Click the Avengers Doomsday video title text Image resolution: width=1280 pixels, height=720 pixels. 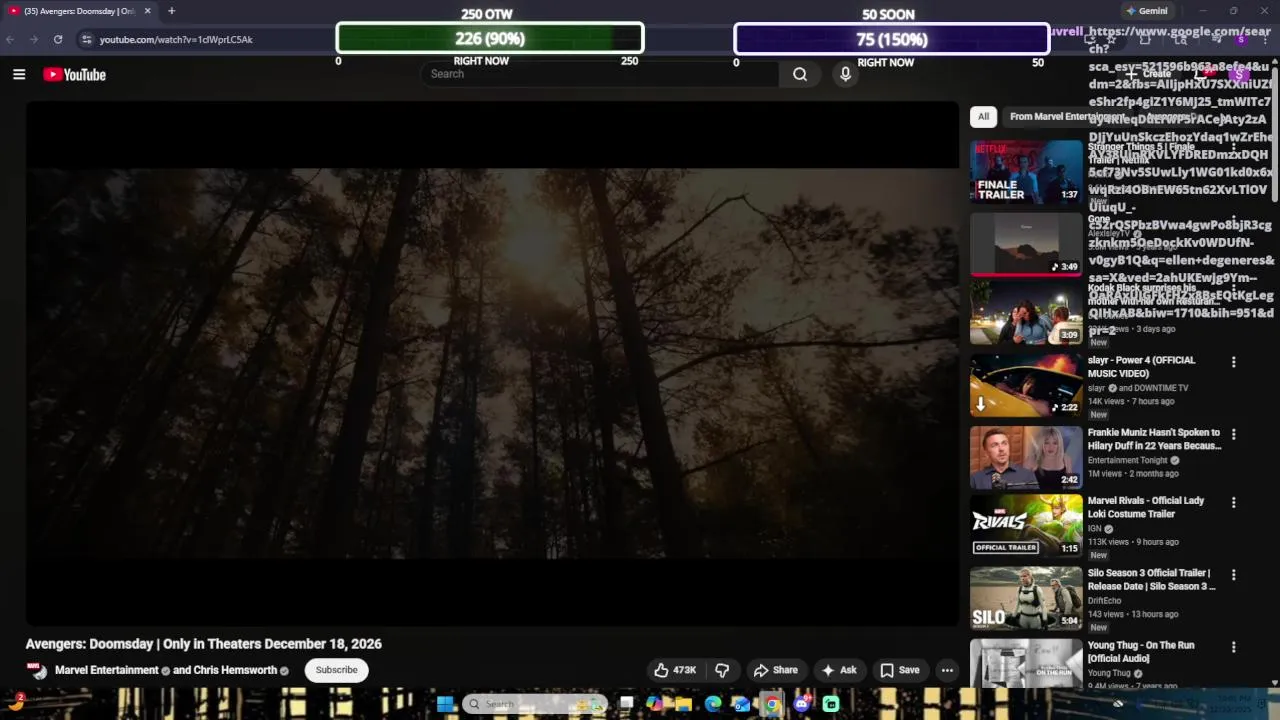click(204, 644)
